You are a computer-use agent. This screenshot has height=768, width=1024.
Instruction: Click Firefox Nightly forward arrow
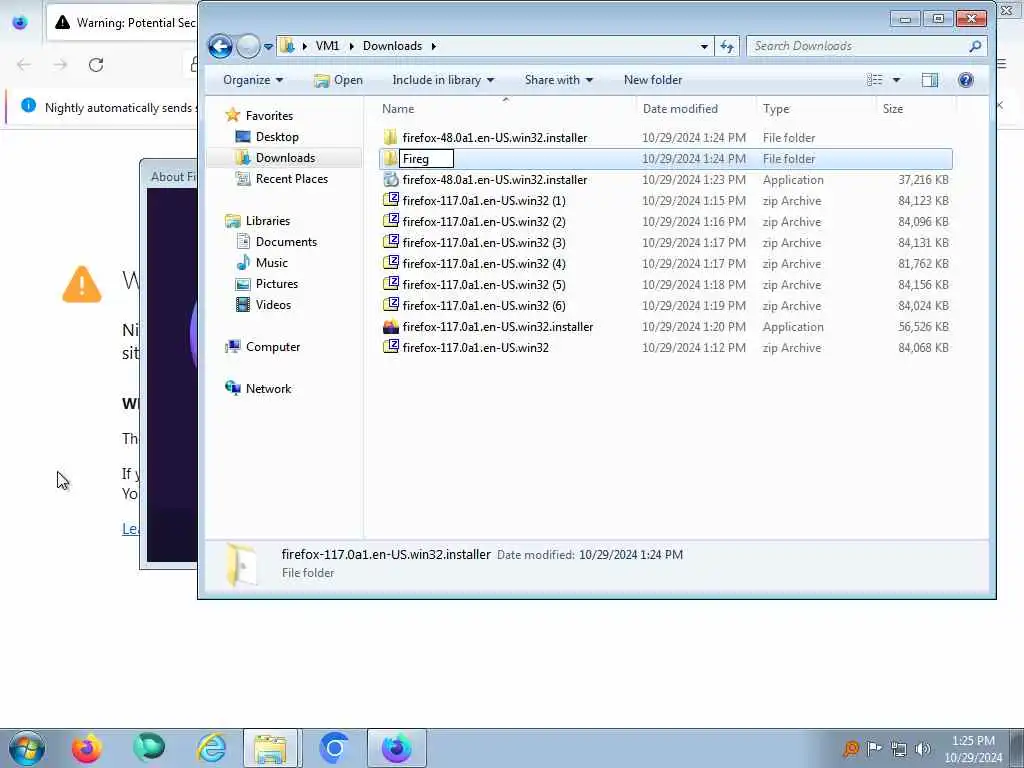60,65
